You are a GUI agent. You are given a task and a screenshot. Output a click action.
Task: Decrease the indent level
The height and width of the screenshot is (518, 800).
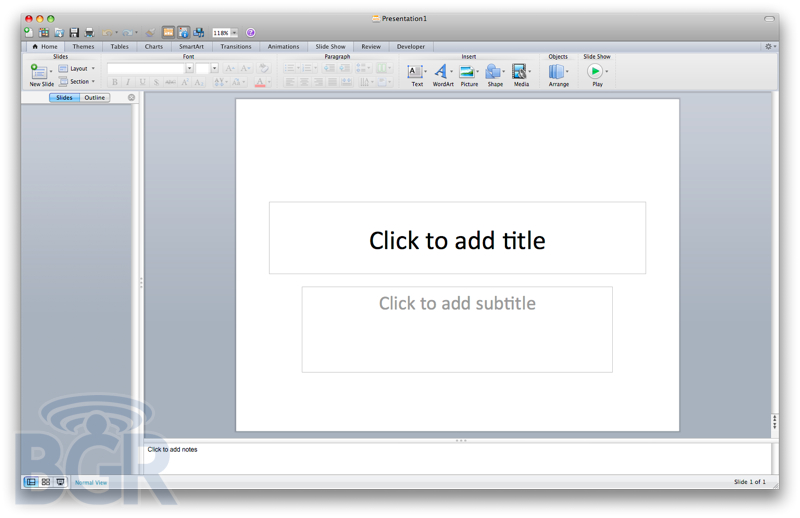[x=329, y=68]
